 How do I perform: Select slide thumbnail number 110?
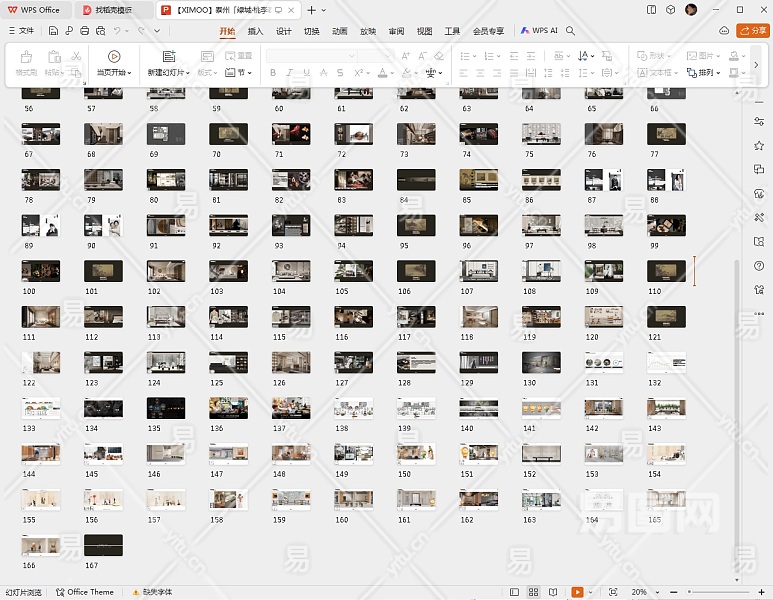(x=666, y=271)
